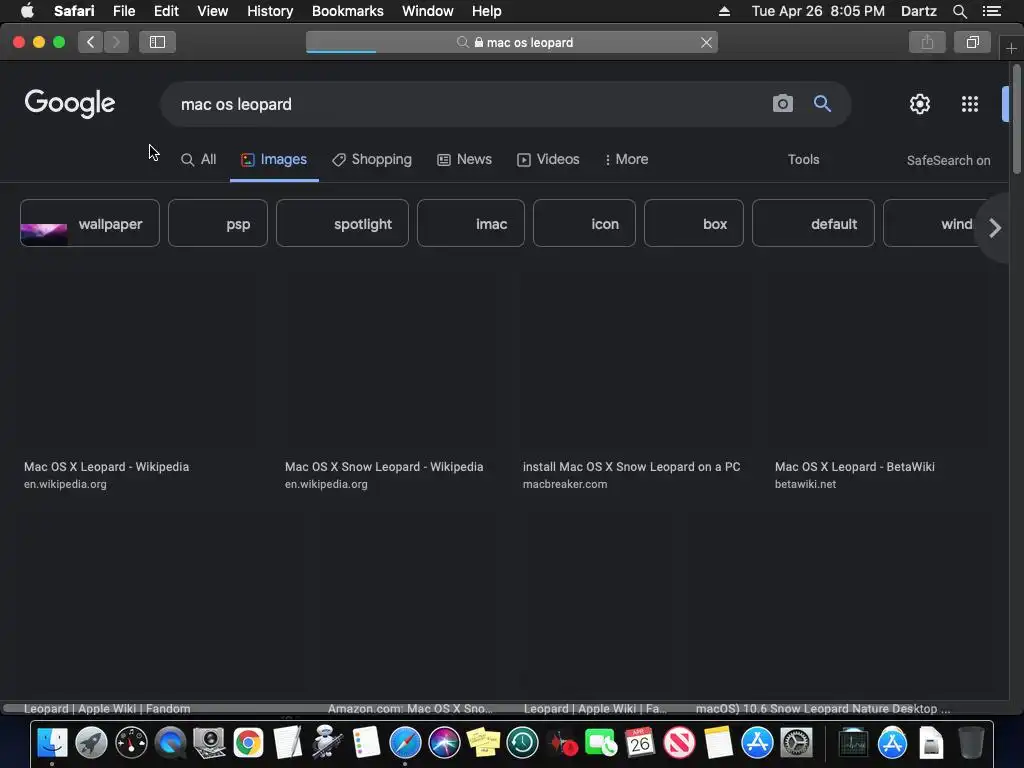
Task: Open the Google apps grid
Action: tap(970, 104)
